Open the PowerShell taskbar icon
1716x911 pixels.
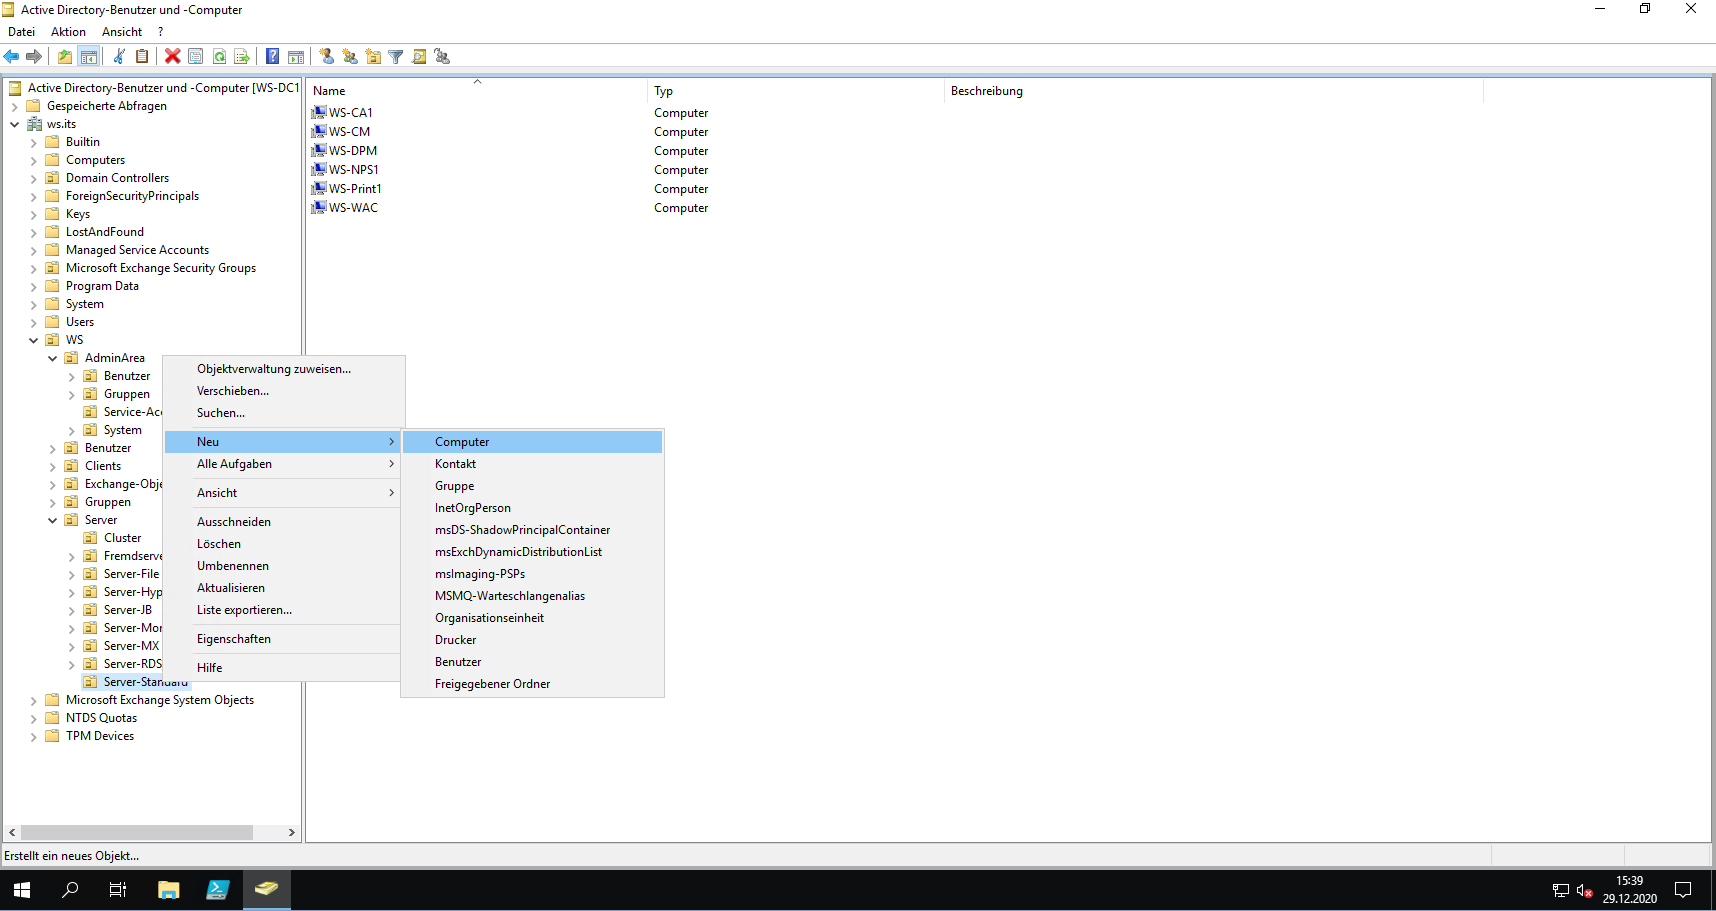pyautogui.click(x=217, y=890)
